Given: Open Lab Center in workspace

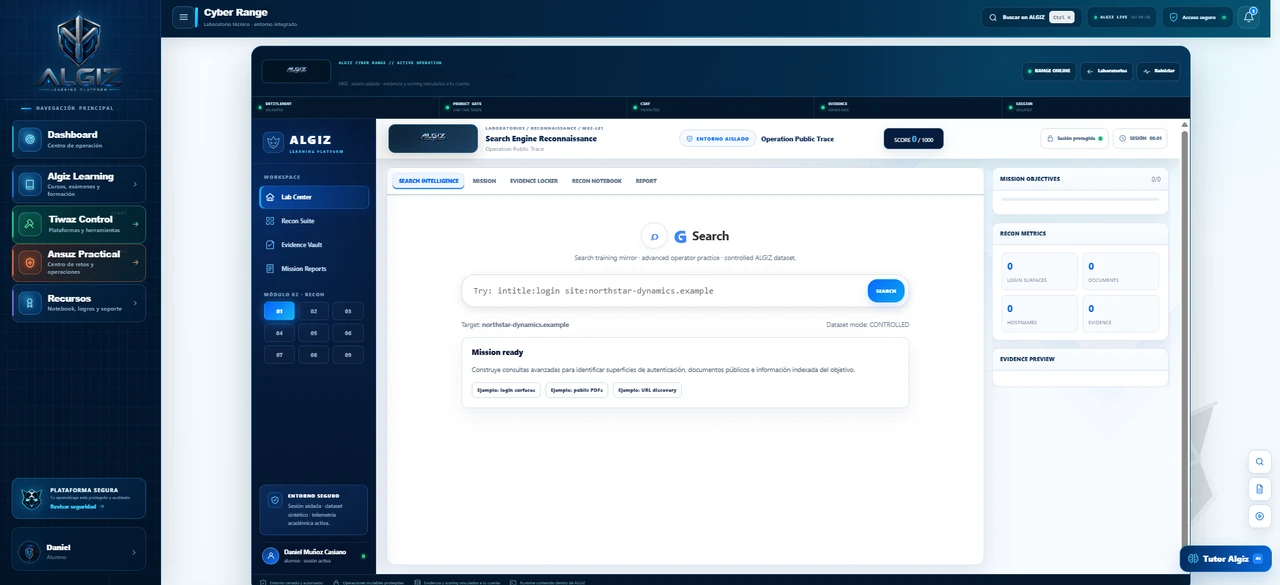Looking at the screenshot, I should click(x=314, y=197).
